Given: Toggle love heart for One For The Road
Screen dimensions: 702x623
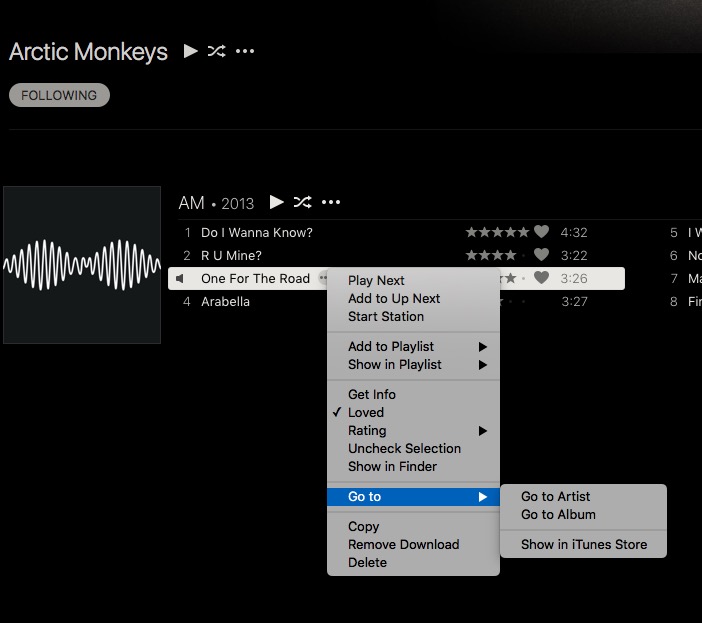Looking at the screenshot, I should click(x=541, y=278).
